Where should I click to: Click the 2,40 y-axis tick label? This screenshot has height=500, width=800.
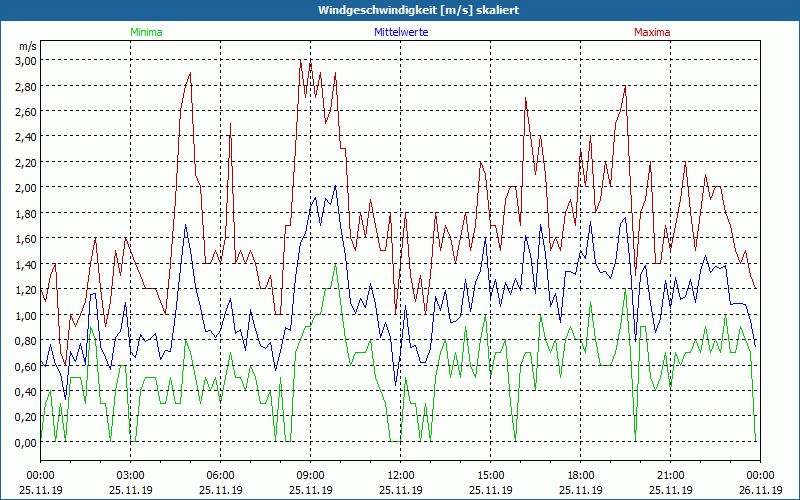point(25,137)
